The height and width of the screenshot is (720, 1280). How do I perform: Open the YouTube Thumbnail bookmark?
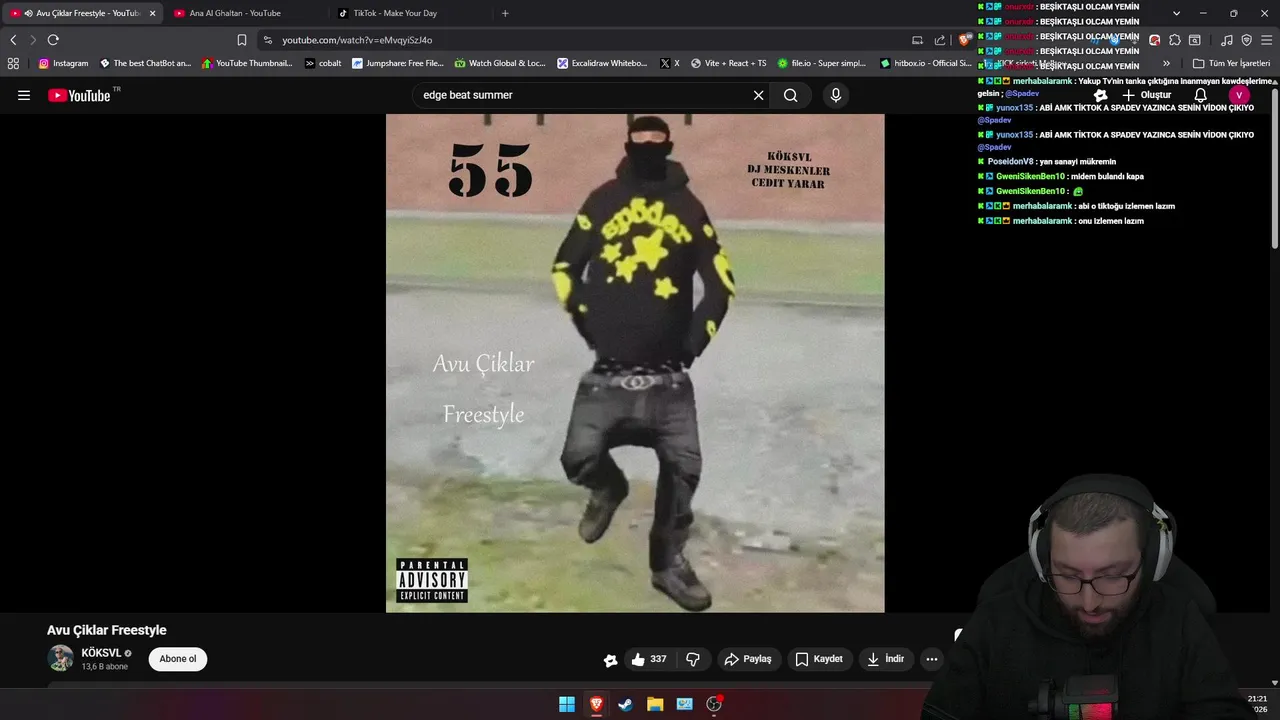coord(247,63)
